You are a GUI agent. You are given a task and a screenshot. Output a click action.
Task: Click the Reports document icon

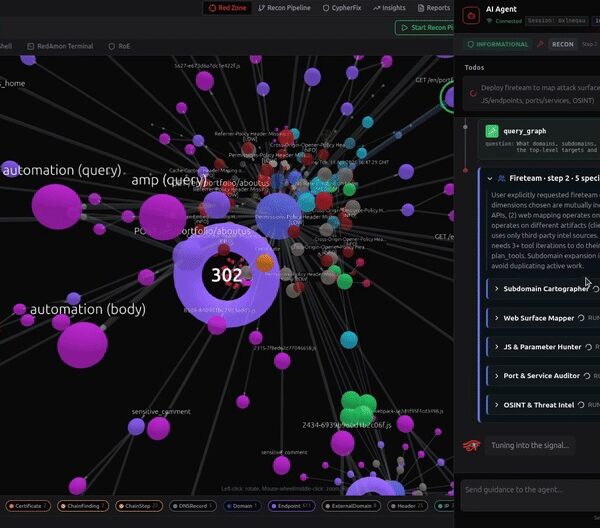coord(421,8)
